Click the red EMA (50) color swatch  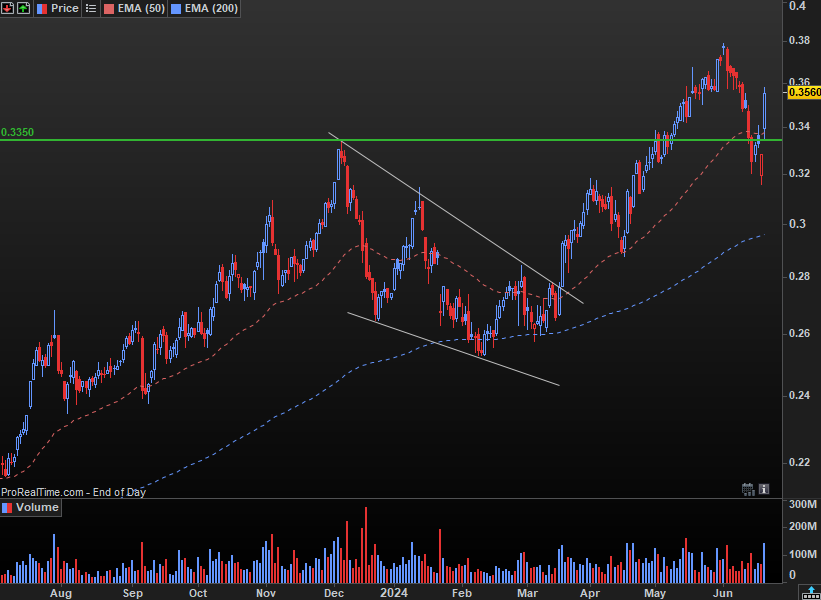[x=109, y=8]
